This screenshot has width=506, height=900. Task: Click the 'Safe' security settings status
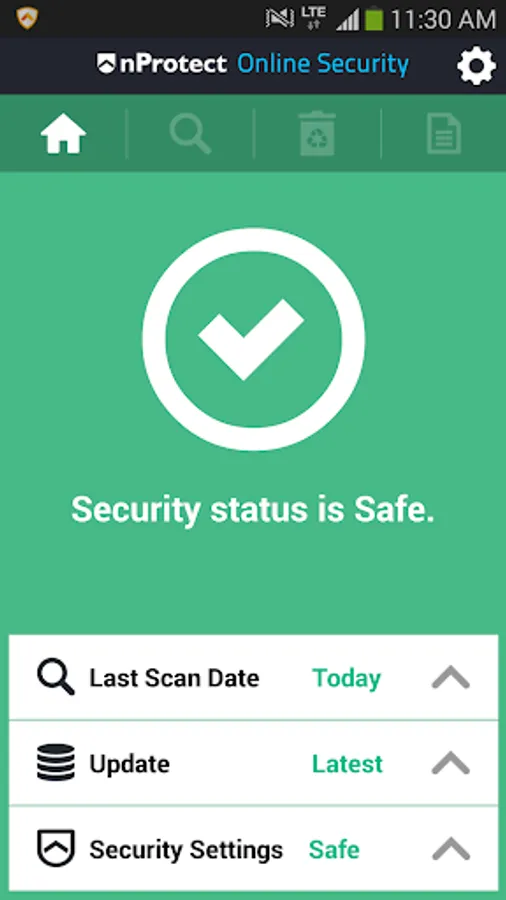(x=334, y=849)
